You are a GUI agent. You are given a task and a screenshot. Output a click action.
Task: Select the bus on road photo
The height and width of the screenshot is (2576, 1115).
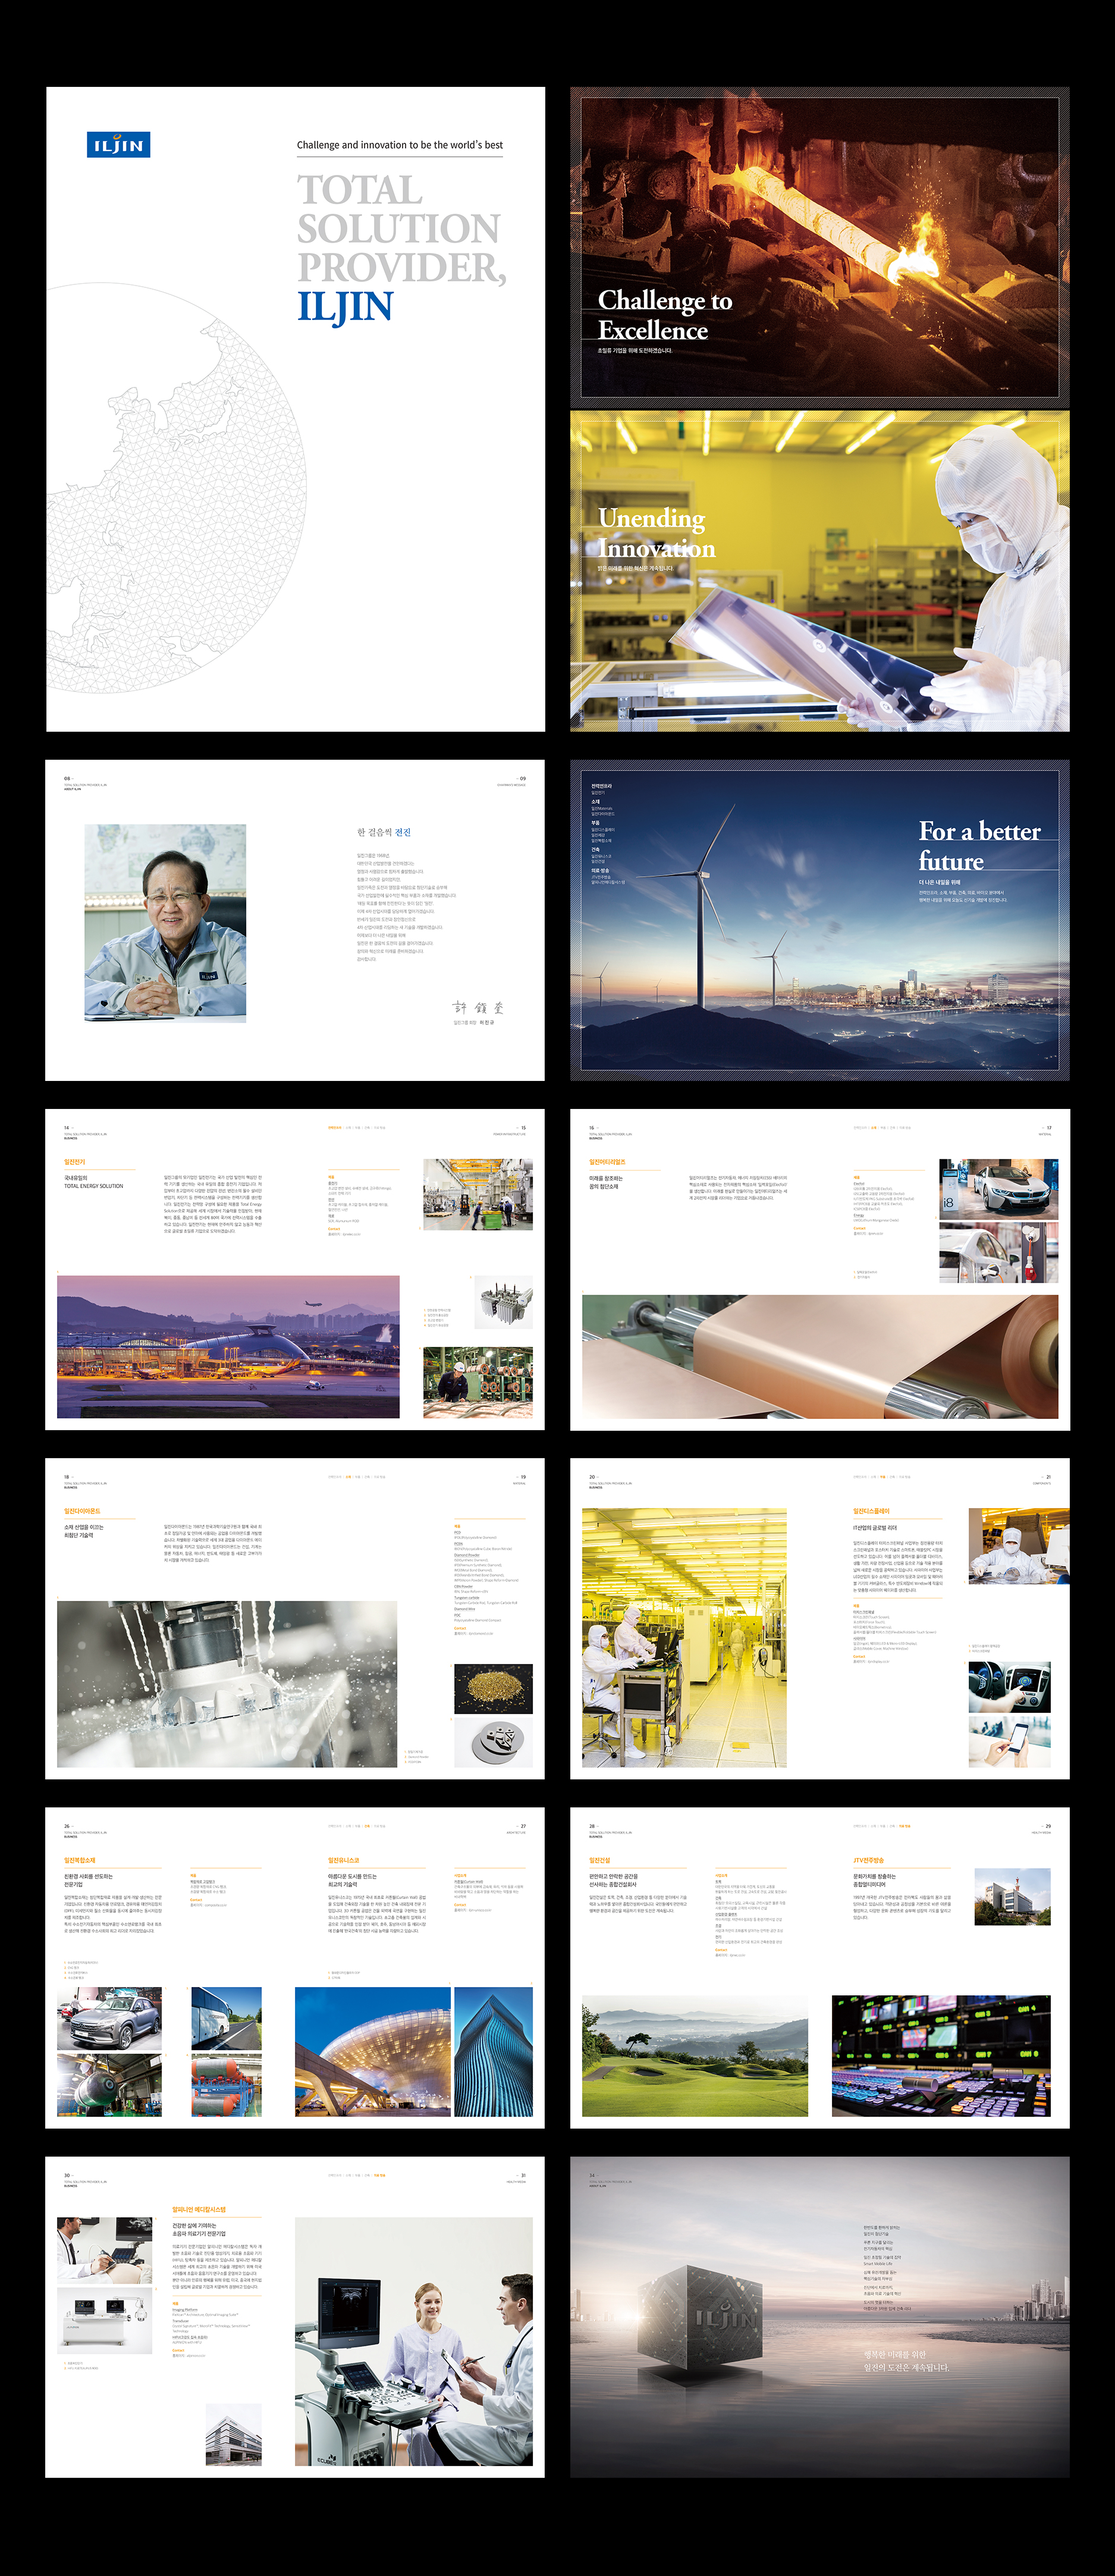(226, 2019)
